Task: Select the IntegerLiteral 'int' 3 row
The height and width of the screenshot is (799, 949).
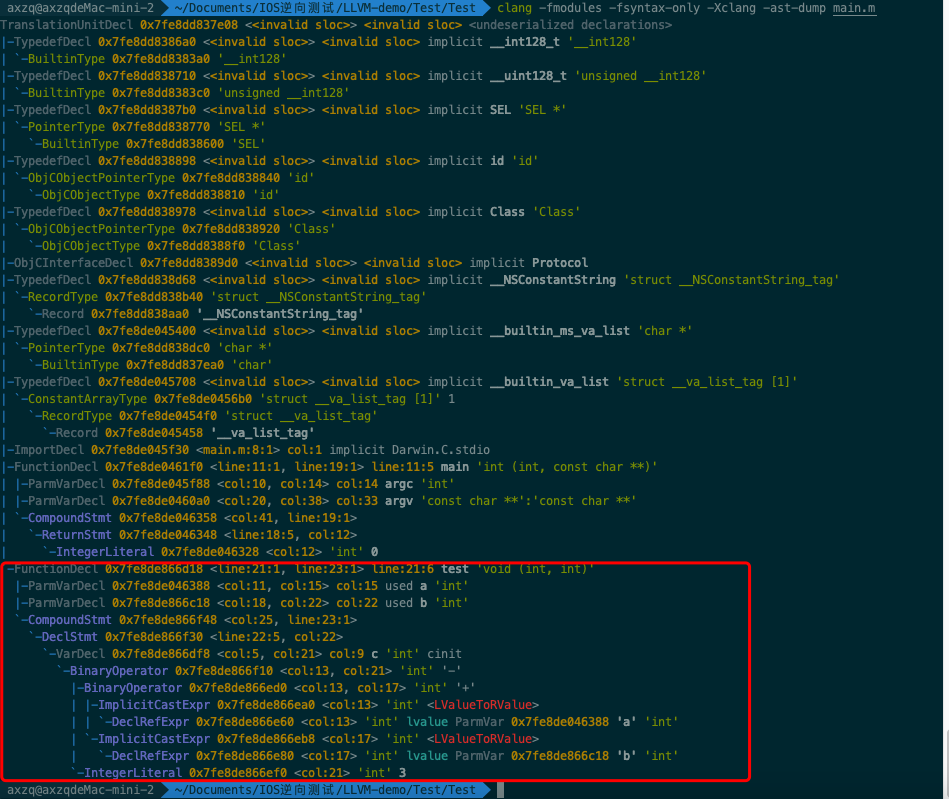Action: pyautogui.click(x=238, y=772)
